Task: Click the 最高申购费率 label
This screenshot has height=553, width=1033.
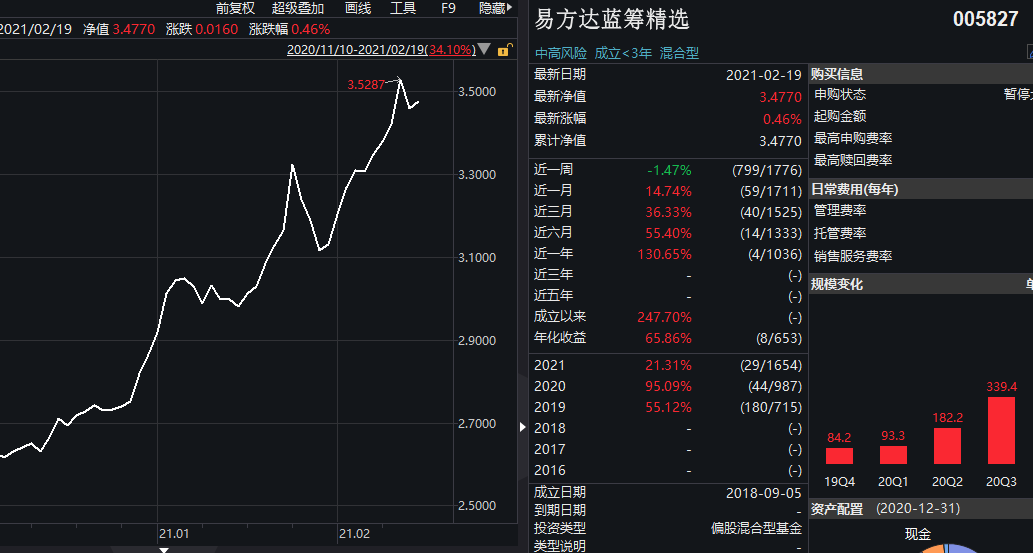Action: click(x=853, y=139)
